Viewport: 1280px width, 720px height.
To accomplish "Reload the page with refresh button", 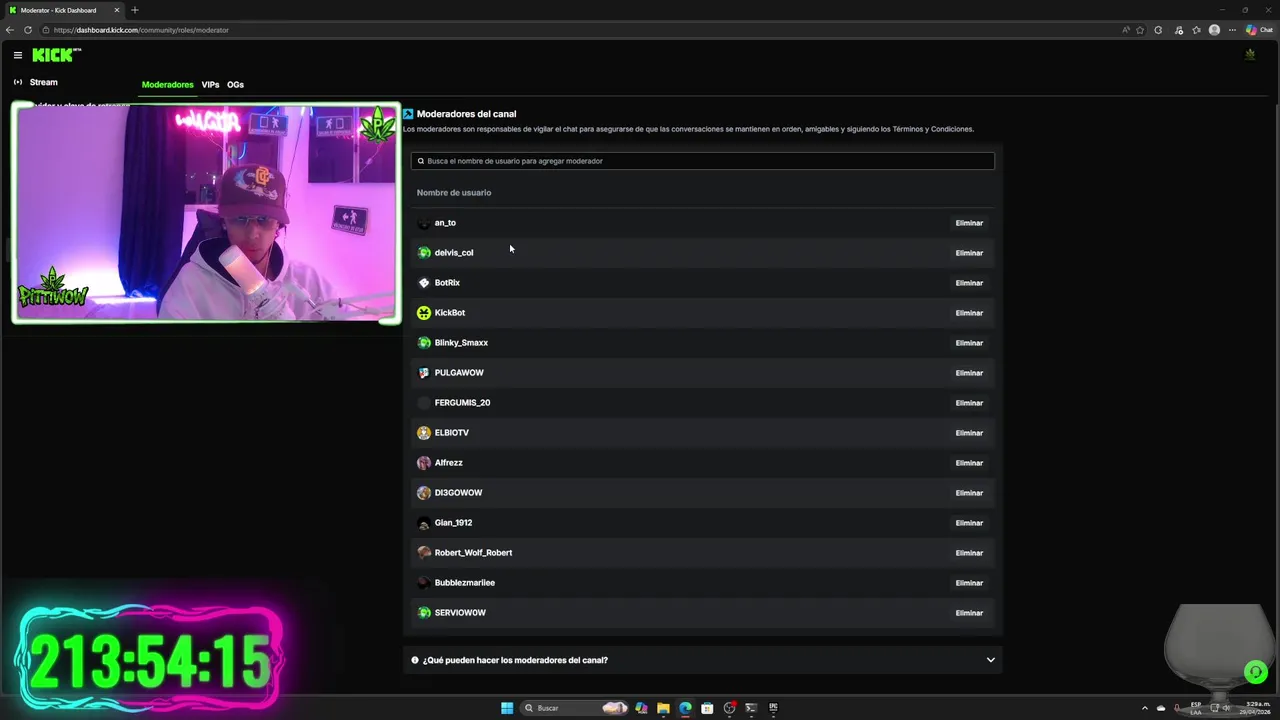I will (28, 30).
